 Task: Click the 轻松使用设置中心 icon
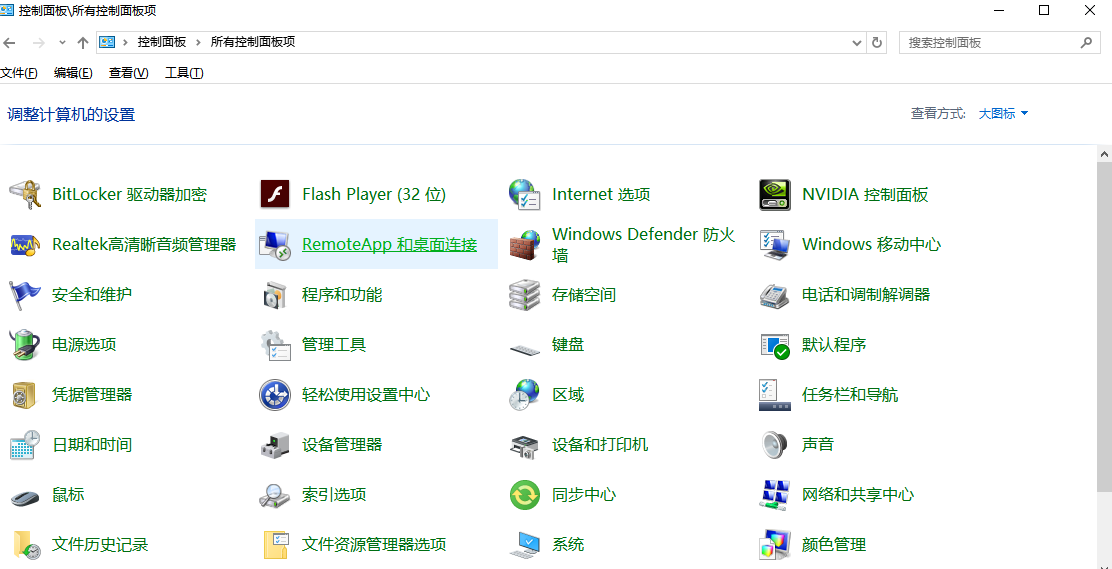tap(275, 394)
